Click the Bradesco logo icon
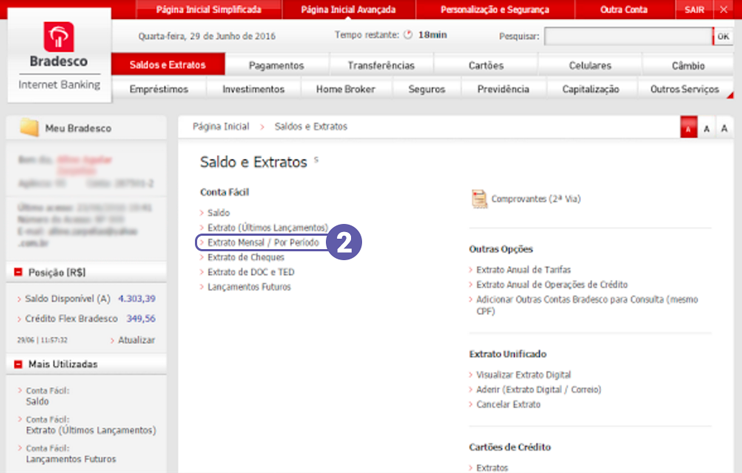742x473 pixels. coord(59,37)
